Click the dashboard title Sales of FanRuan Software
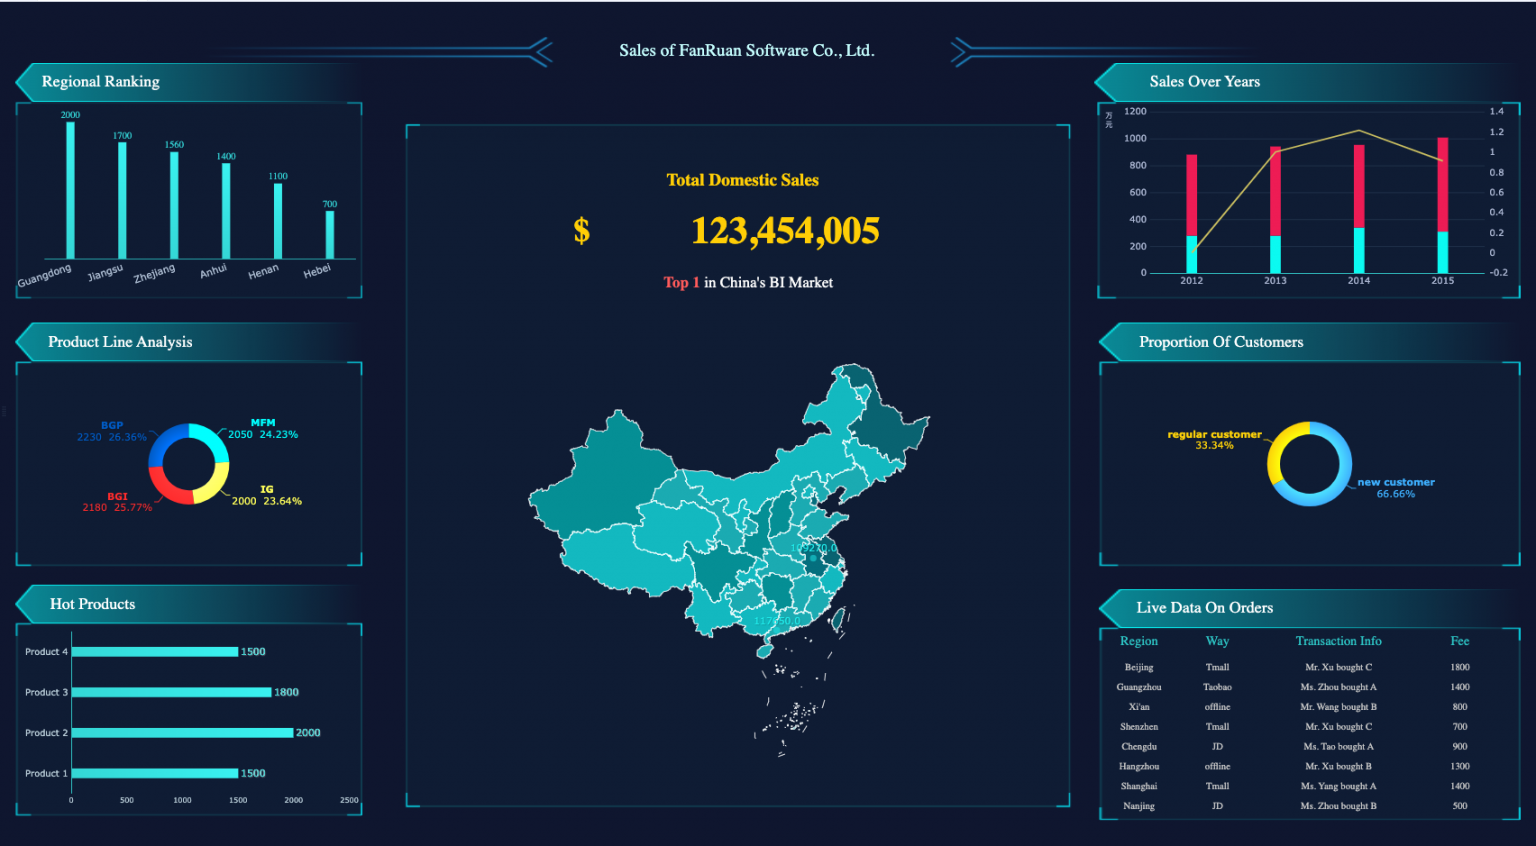The image size is (1536, 846). [746, 50]
